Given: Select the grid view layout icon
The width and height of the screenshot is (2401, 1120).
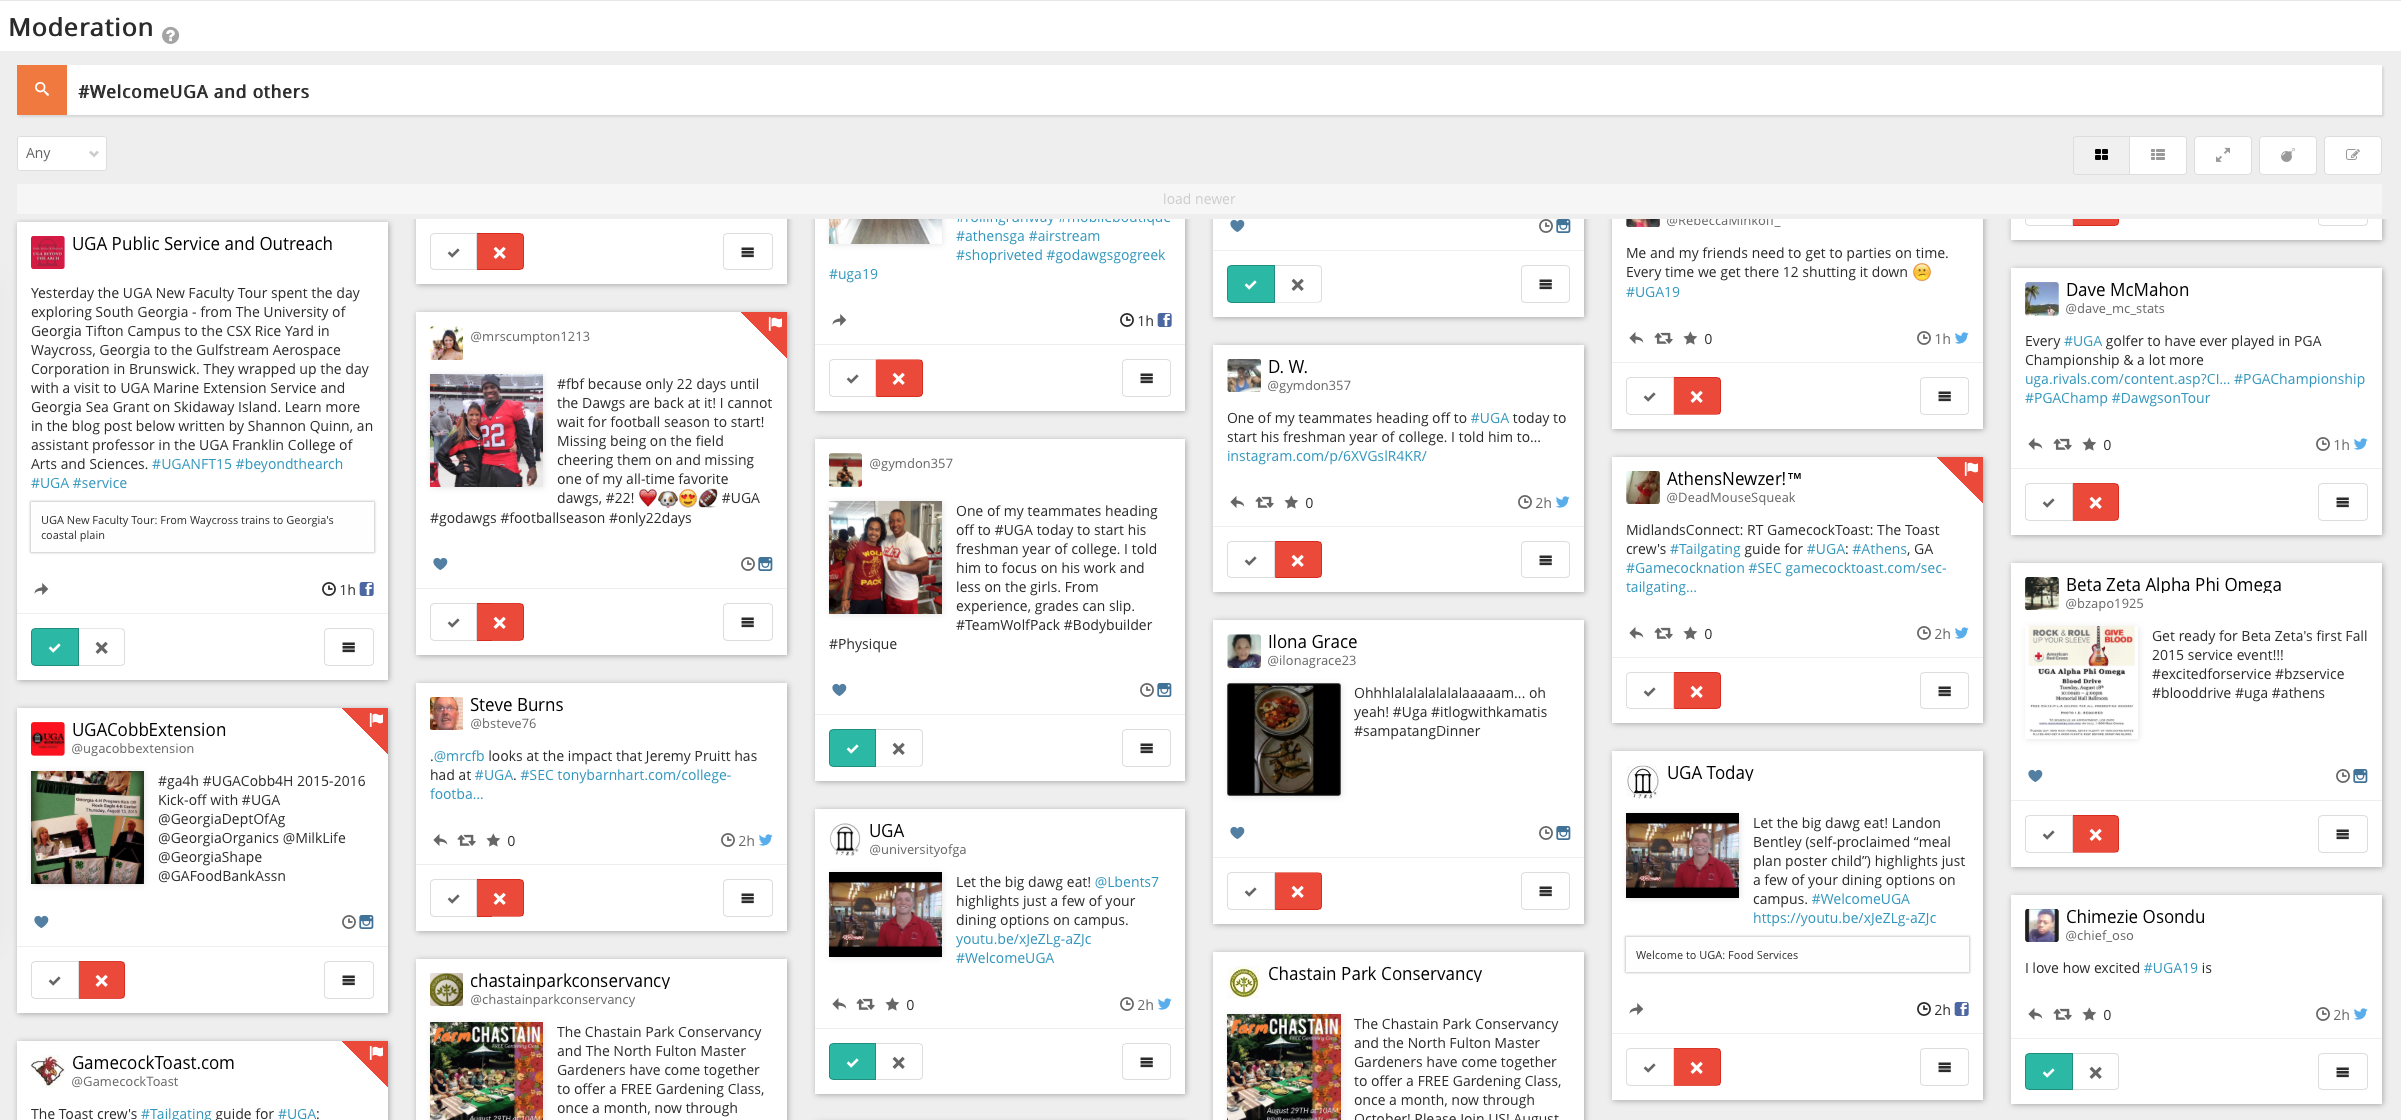Looking at the screenshot, I should click(x=2101, y=155).
